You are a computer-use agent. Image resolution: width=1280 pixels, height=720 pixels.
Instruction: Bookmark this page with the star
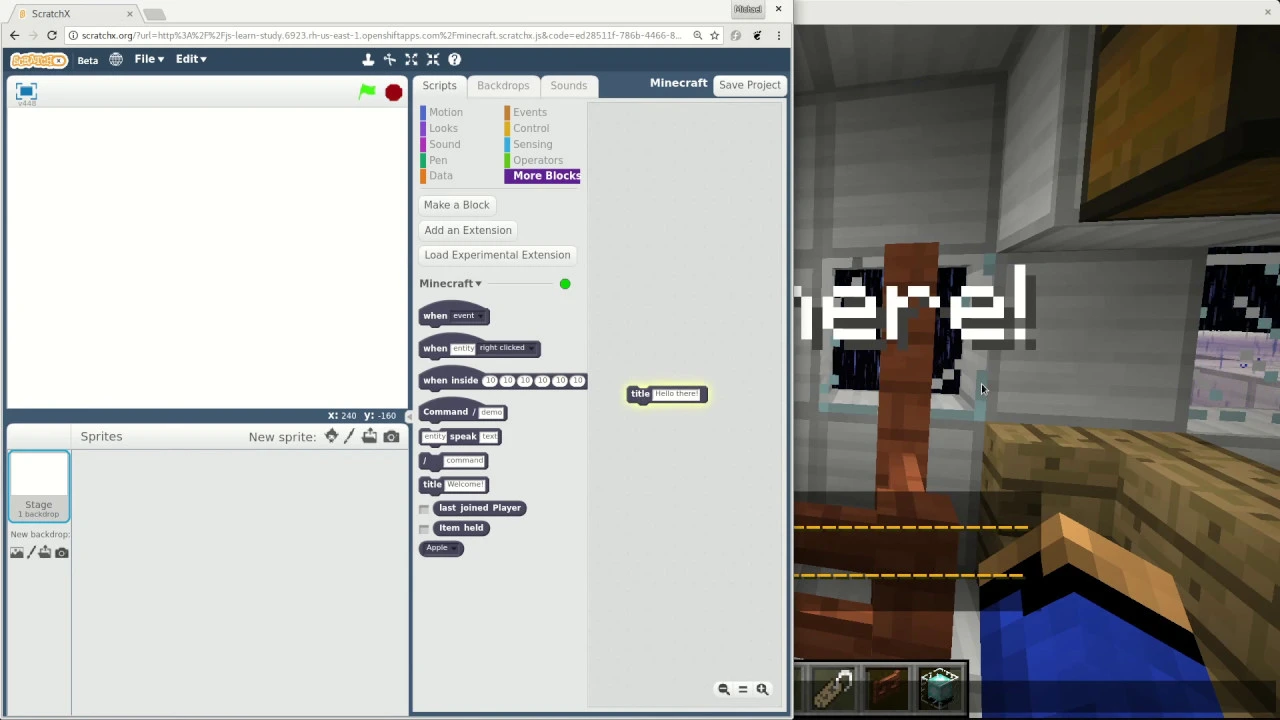coord(714,35)
